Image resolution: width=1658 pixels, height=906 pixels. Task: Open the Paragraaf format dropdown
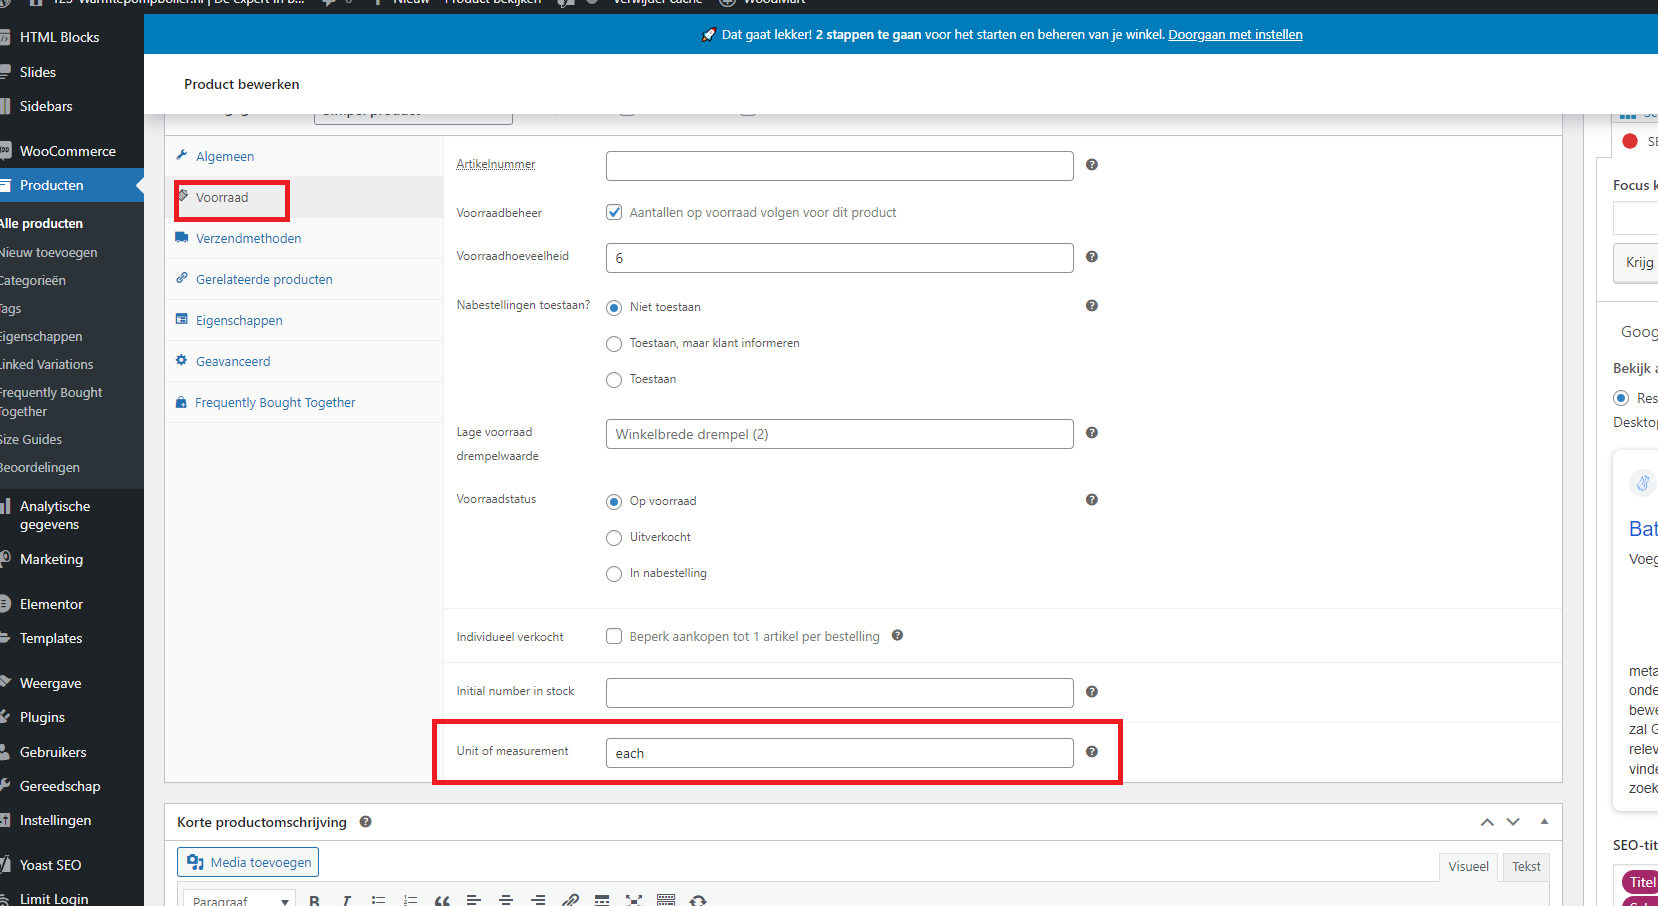tap(239, 900)
